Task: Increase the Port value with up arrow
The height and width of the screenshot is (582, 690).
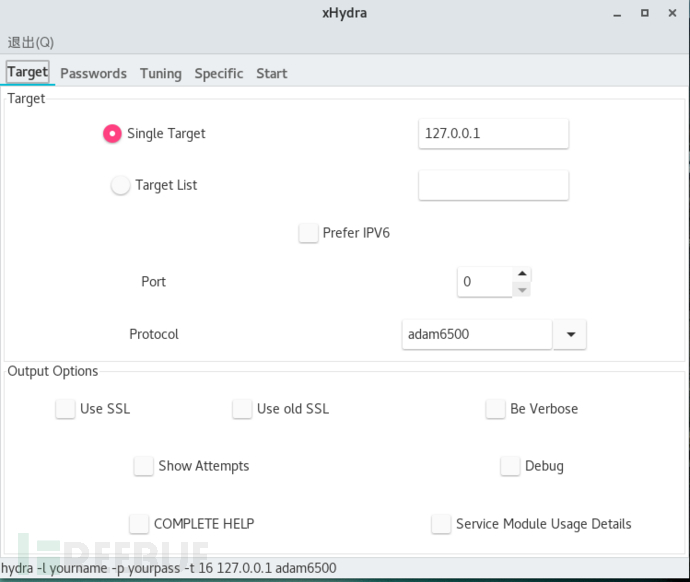Action: point(522,274)
